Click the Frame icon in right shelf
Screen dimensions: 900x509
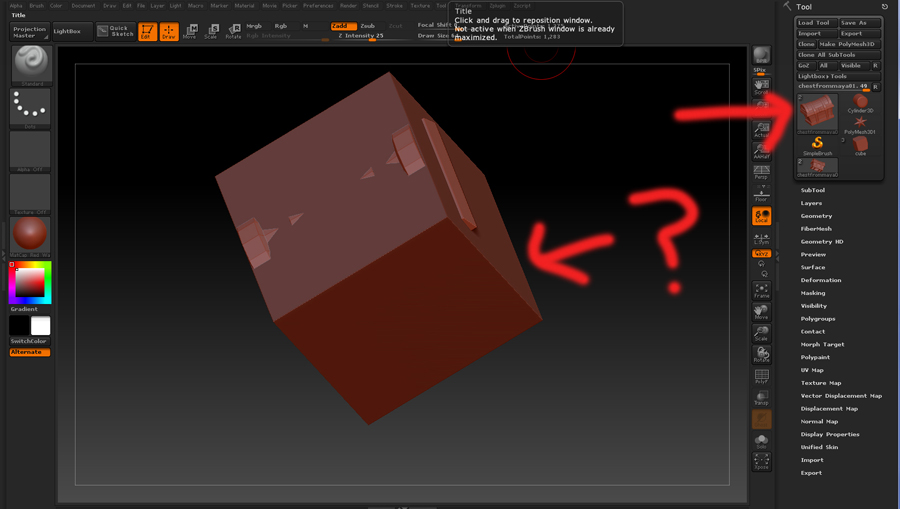pos(762,290)
